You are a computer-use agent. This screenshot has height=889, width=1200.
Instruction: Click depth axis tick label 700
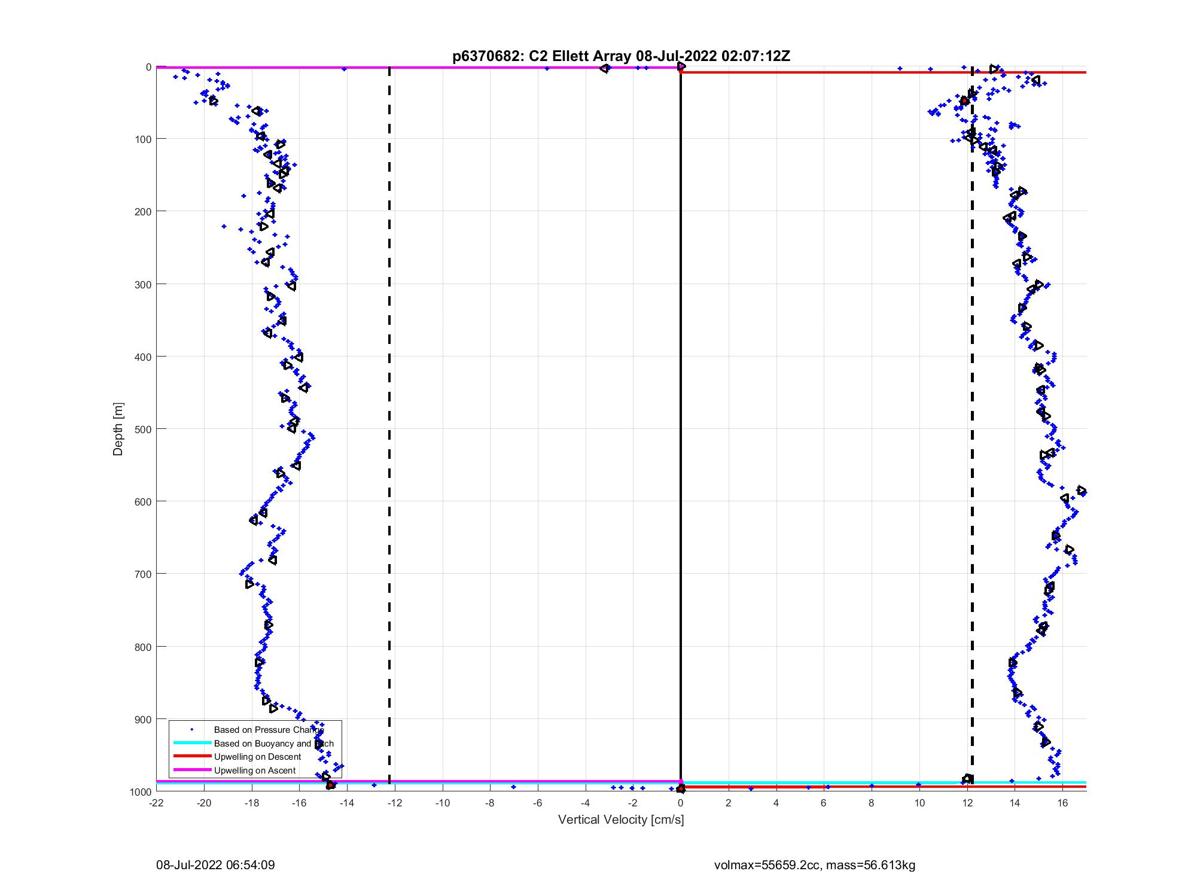coord(142,574)
